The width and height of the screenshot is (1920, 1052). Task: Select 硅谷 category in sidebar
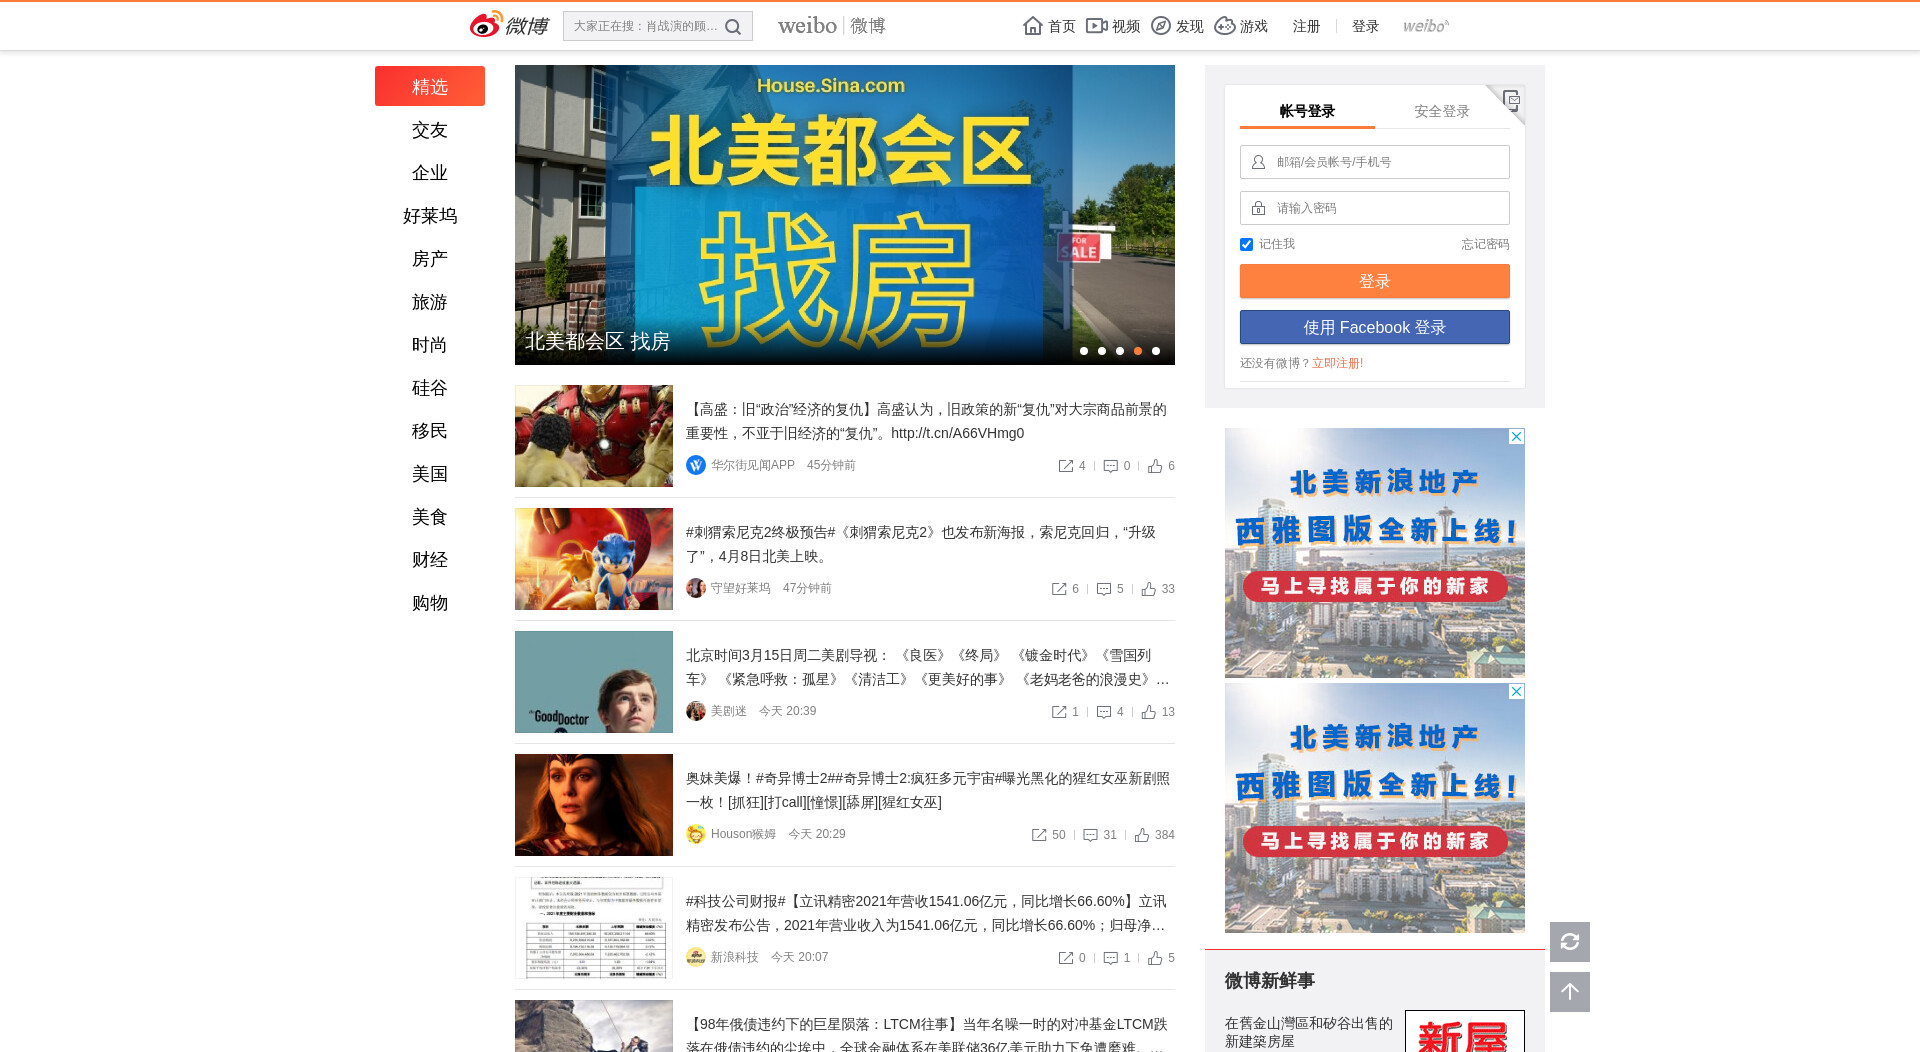click(x=430, y=388)
